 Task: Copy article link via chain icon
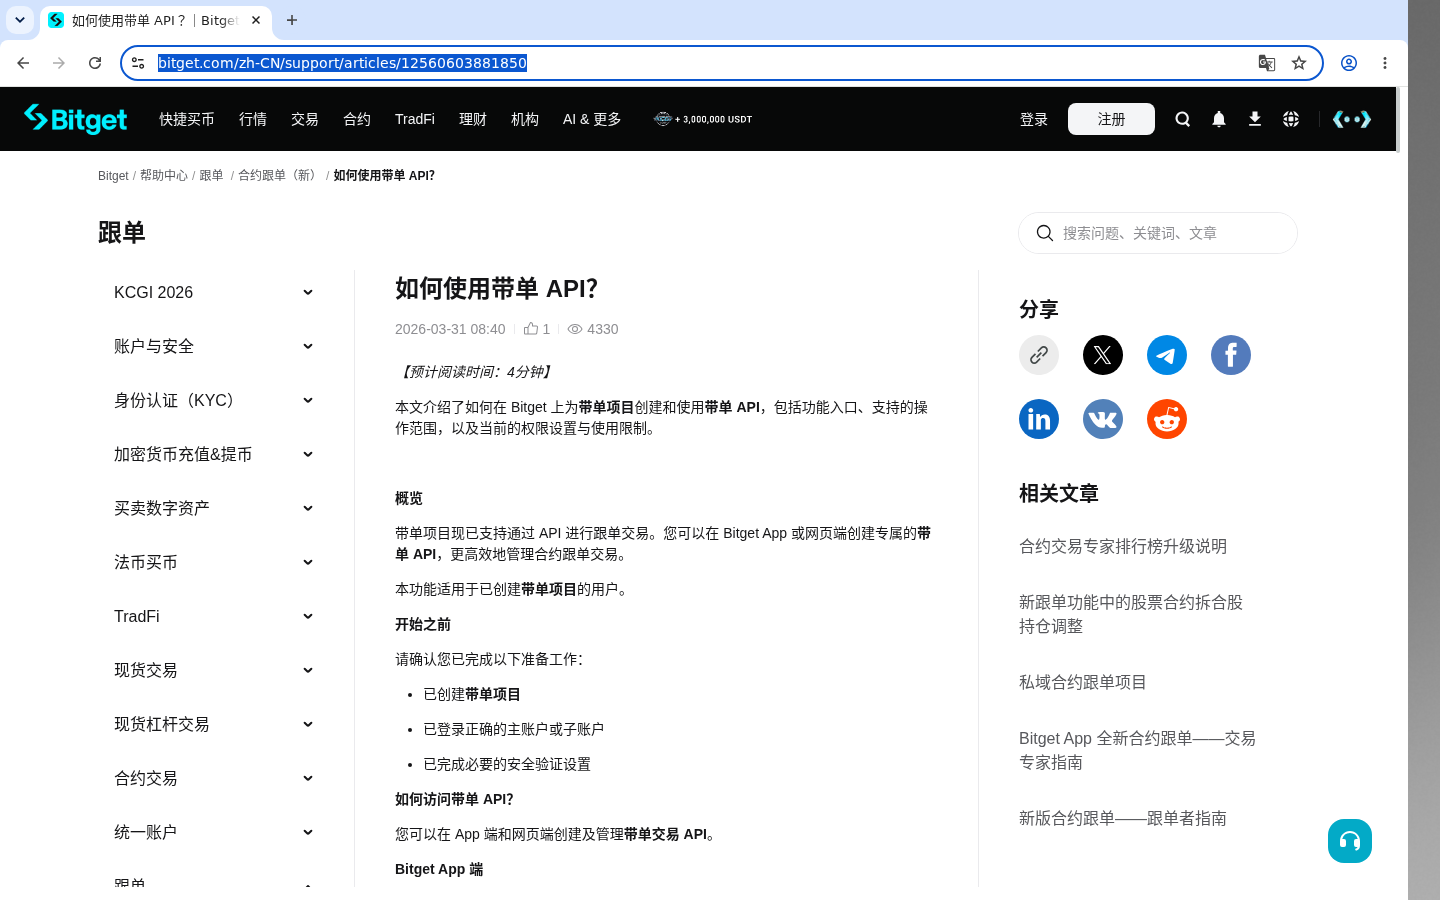tap(1039, 355)
